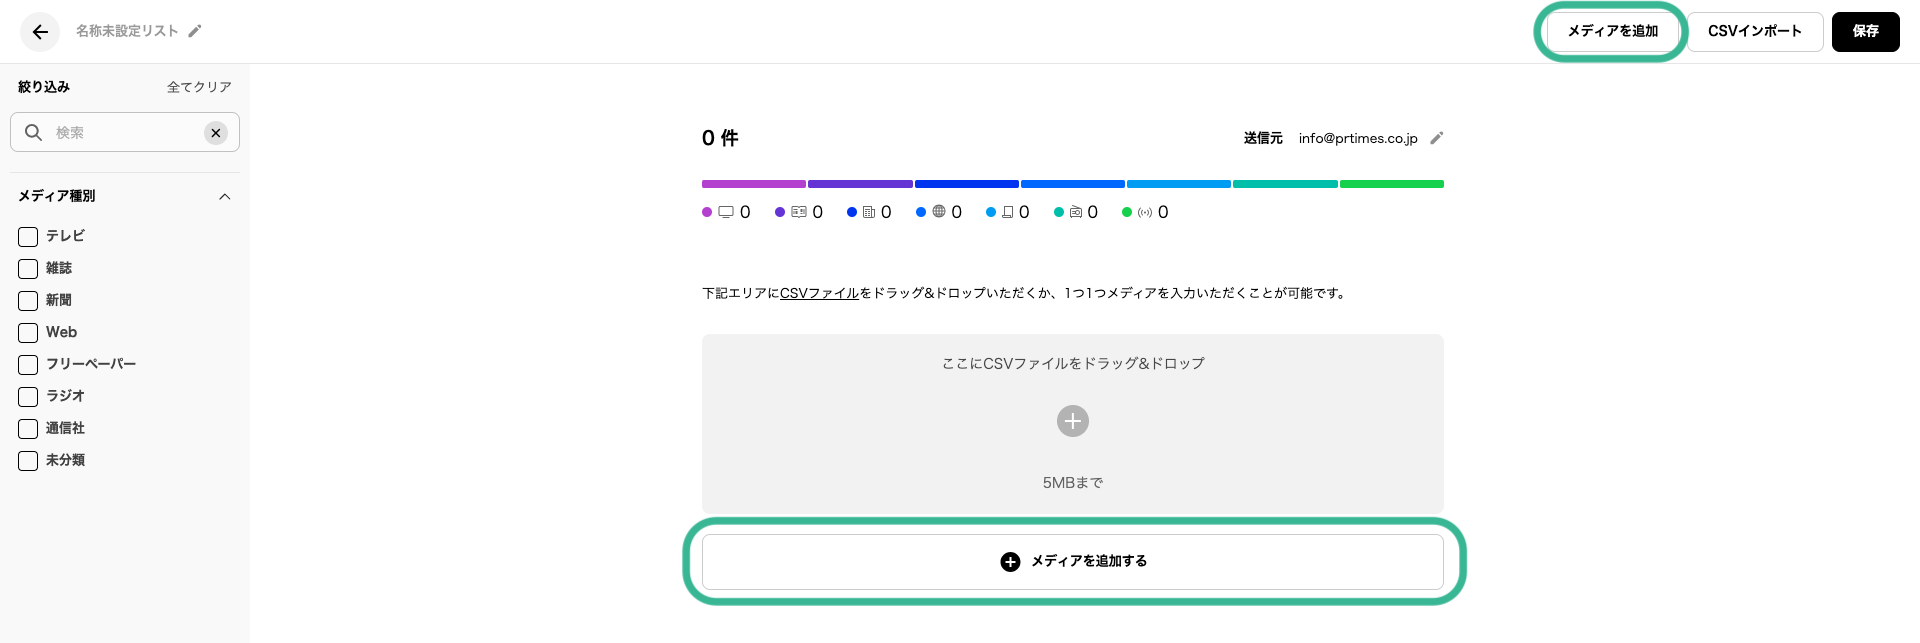
Task: Open CSVインポート
Action: click(x=1755, y=32)
